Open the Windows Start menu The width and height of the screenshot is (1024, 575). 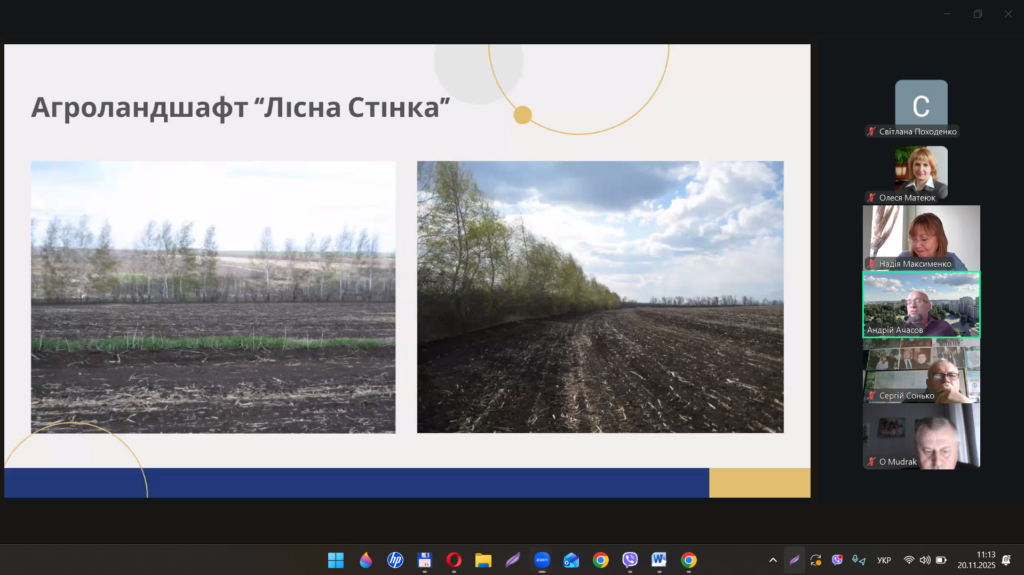coord(336,560)
